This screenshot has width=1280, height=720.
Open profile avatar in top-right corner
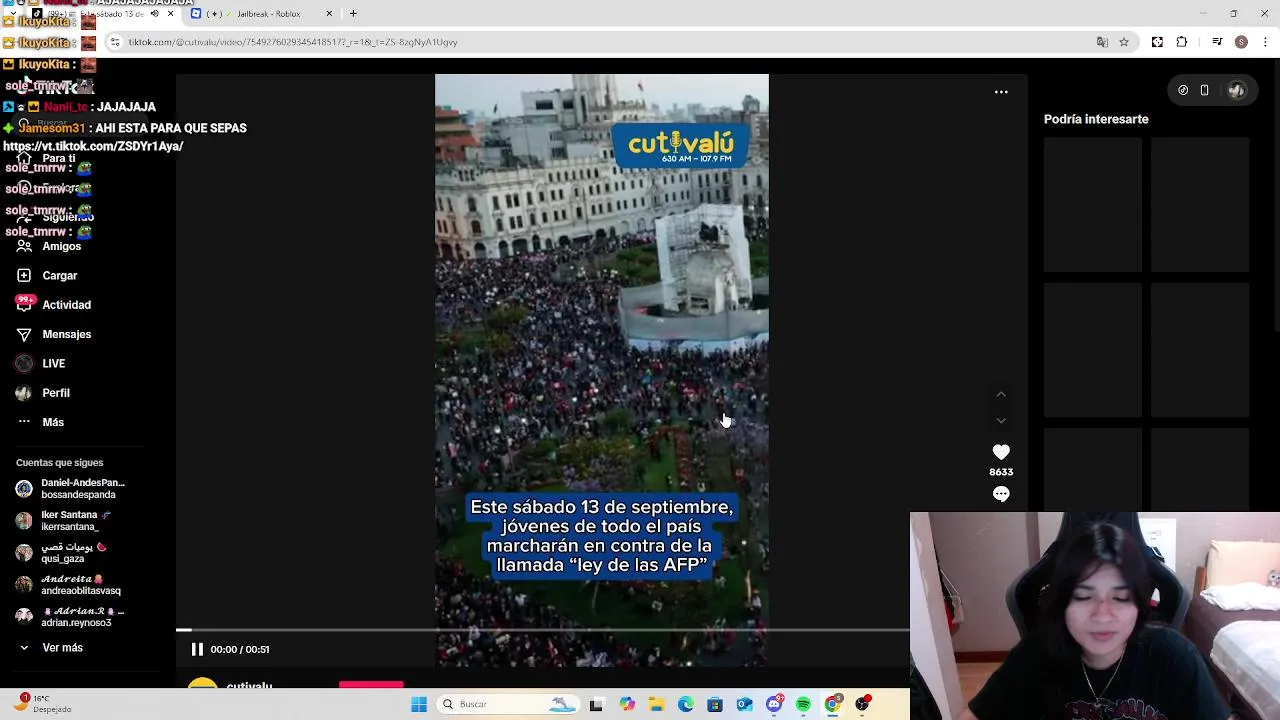(x=1237, y=90)
